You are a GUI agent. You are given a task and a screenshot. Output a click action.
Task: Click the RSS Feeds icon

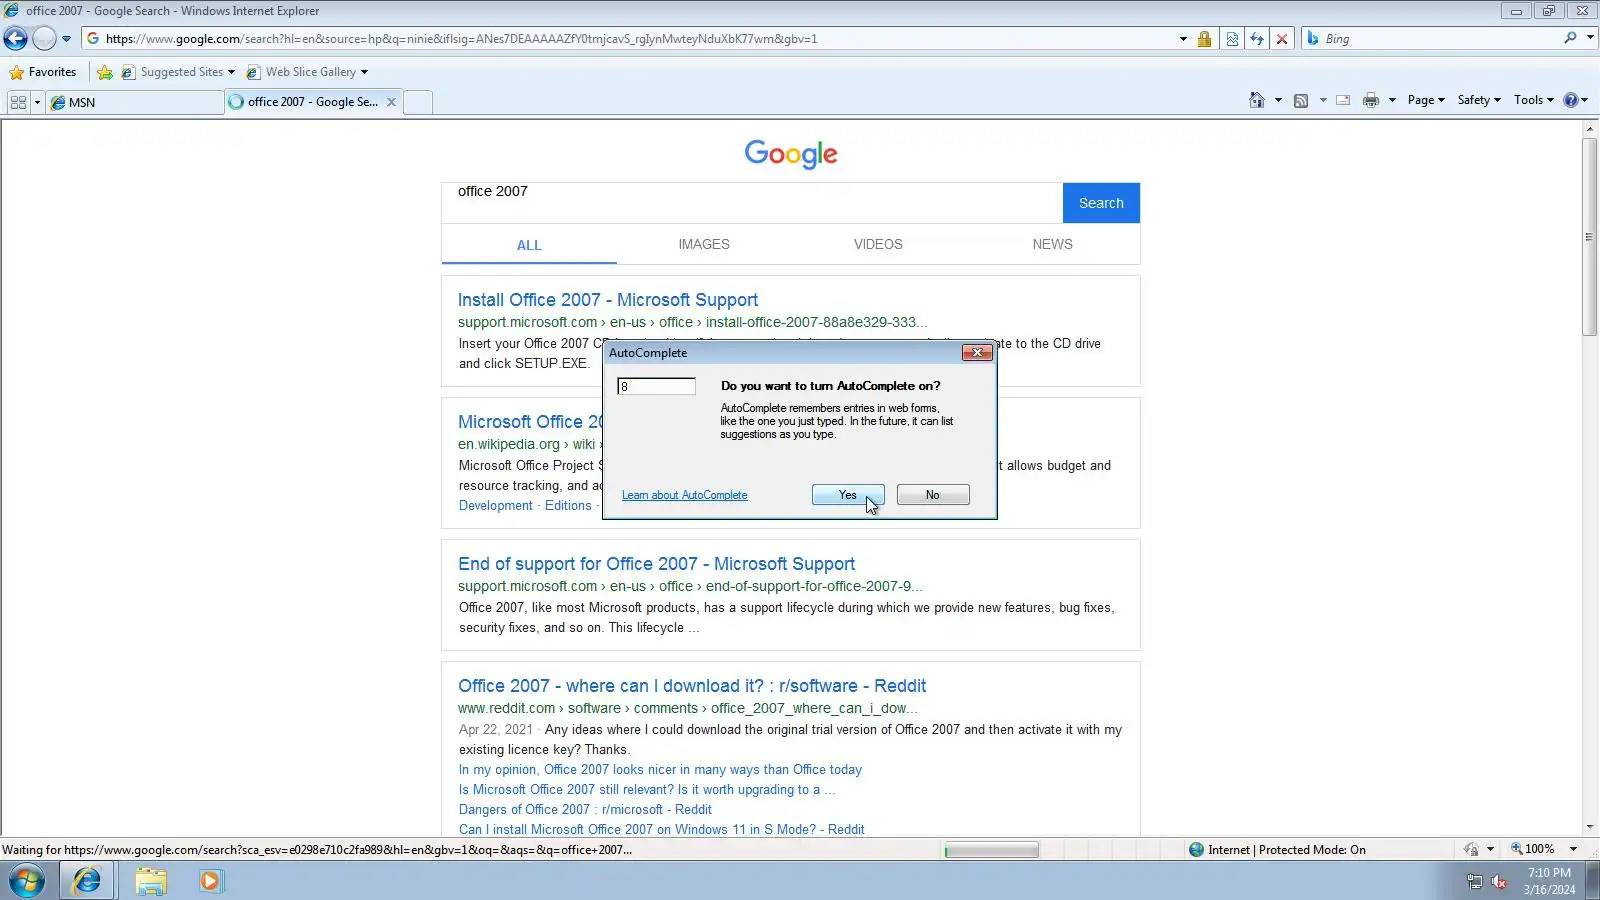[1301, 100]
